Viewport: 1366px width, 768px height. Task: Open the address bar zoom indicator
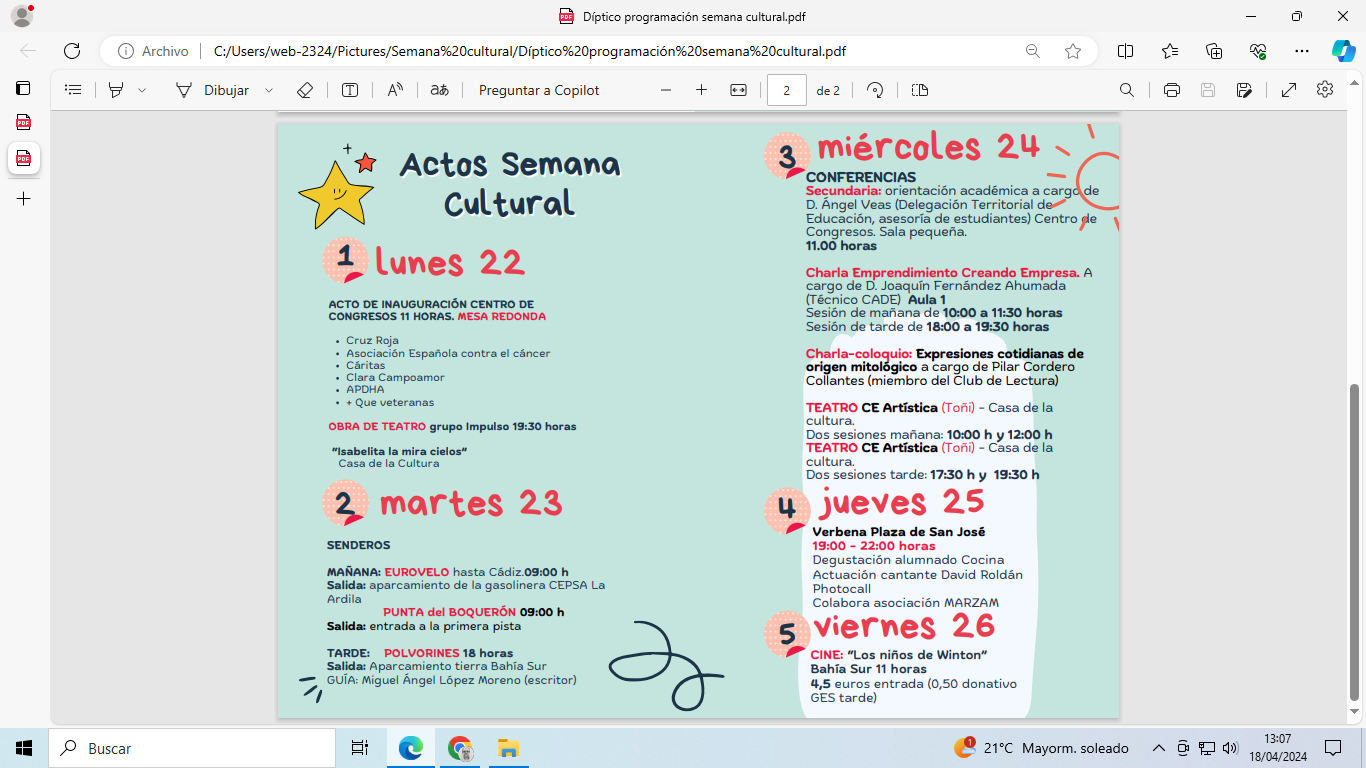tap(1032, 51)
